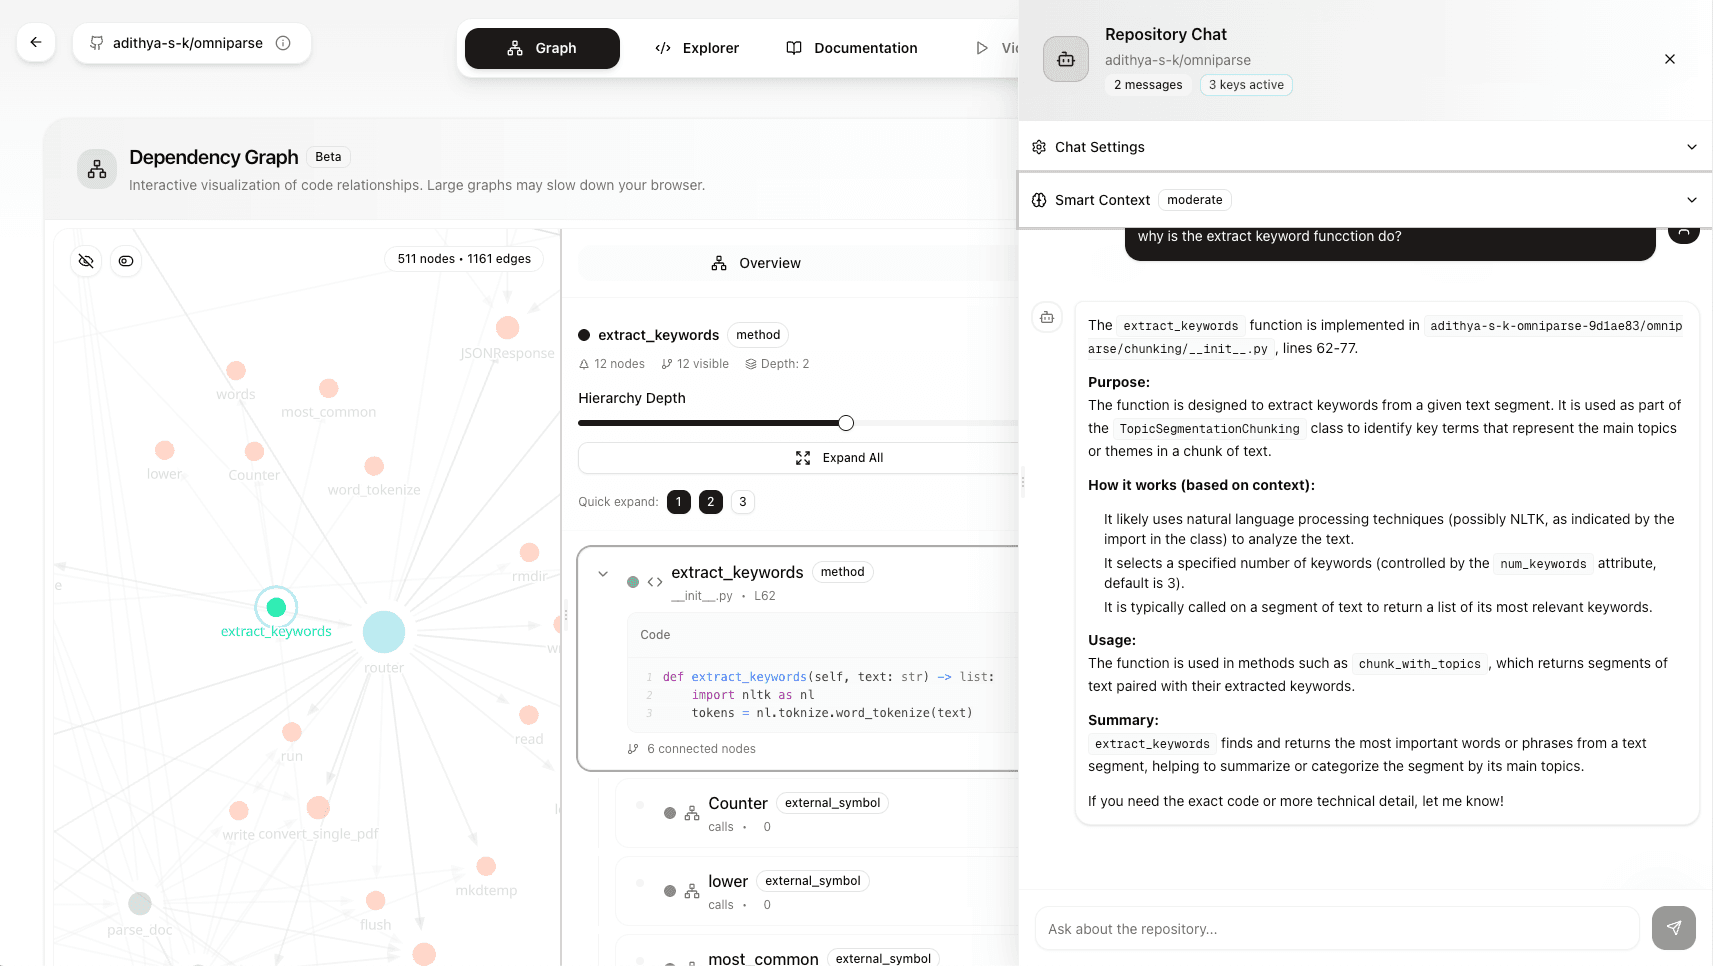Select quick expand depth 1
This screenshot has height=966, width=1713.
(x=678, y=502)
